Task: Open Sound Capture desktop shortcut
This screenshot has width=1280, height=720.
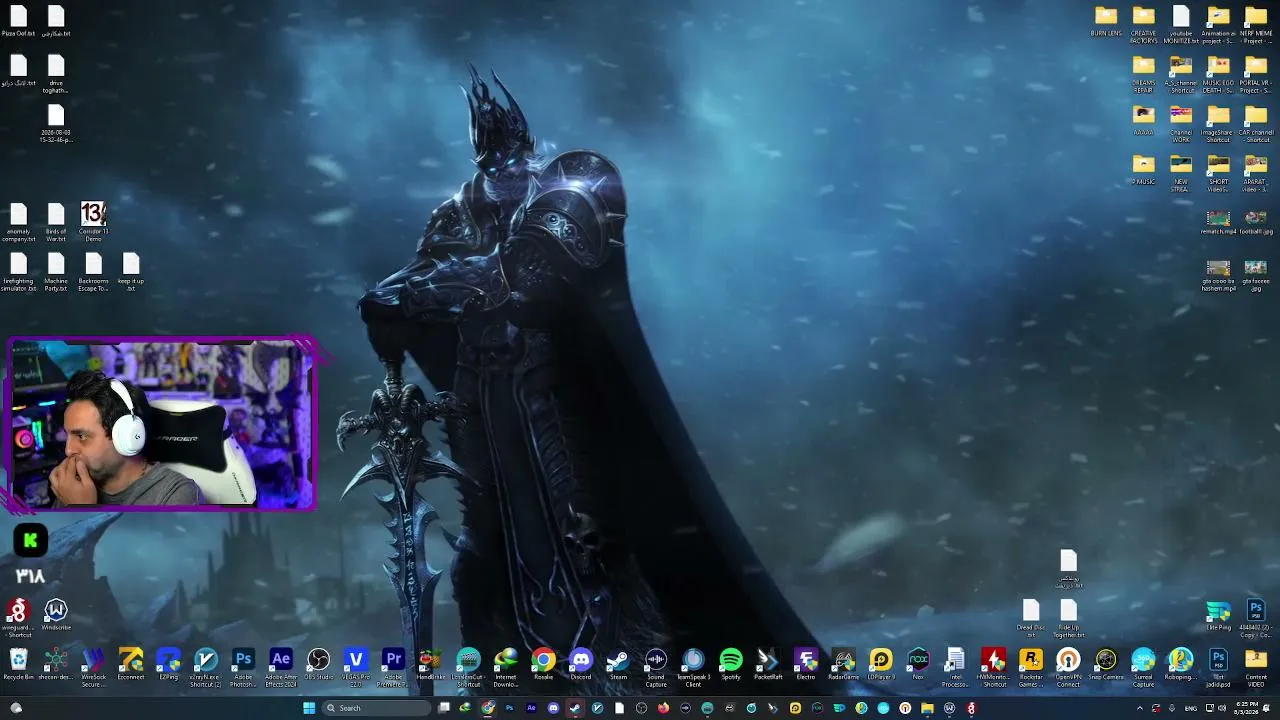Action: (x=656, y=667)
